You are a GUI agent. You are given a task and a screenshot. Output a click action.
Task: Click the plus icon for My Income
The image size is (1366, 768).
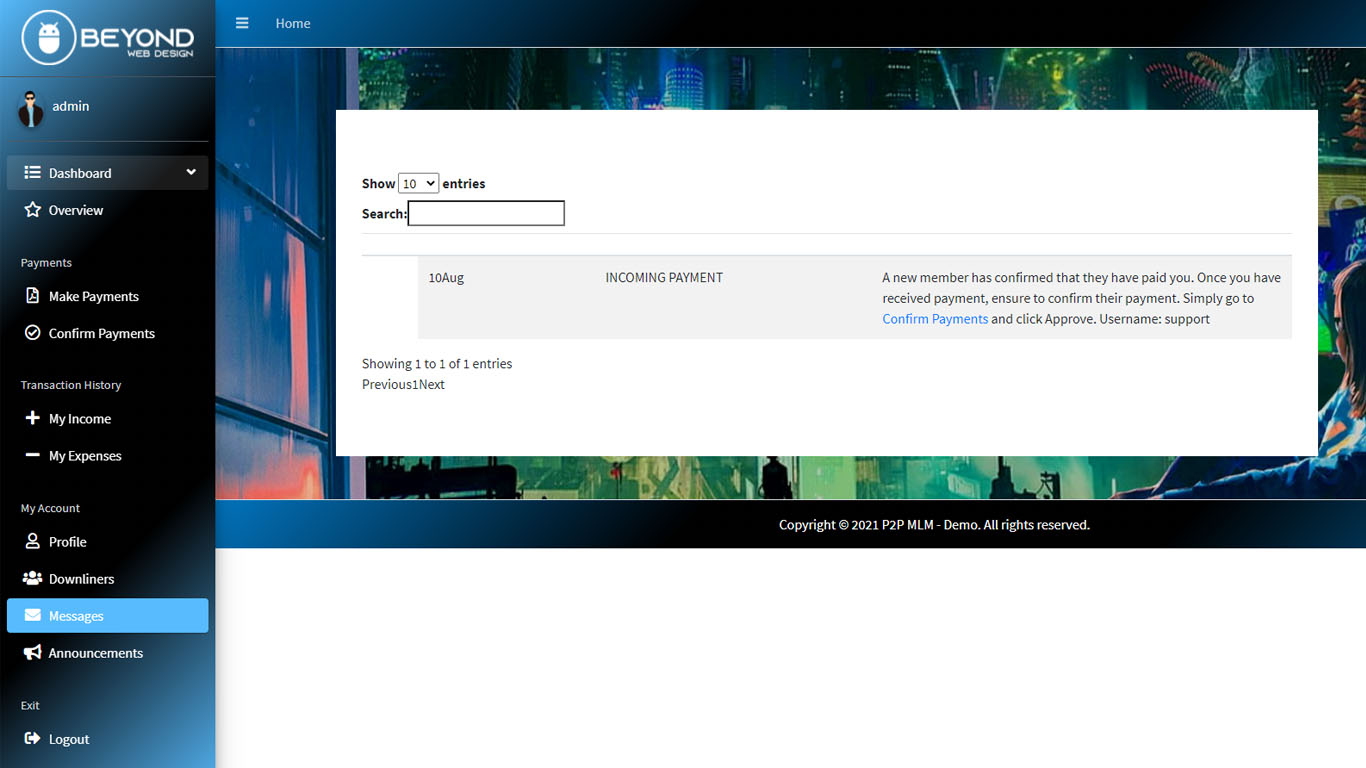click(32, 418)
